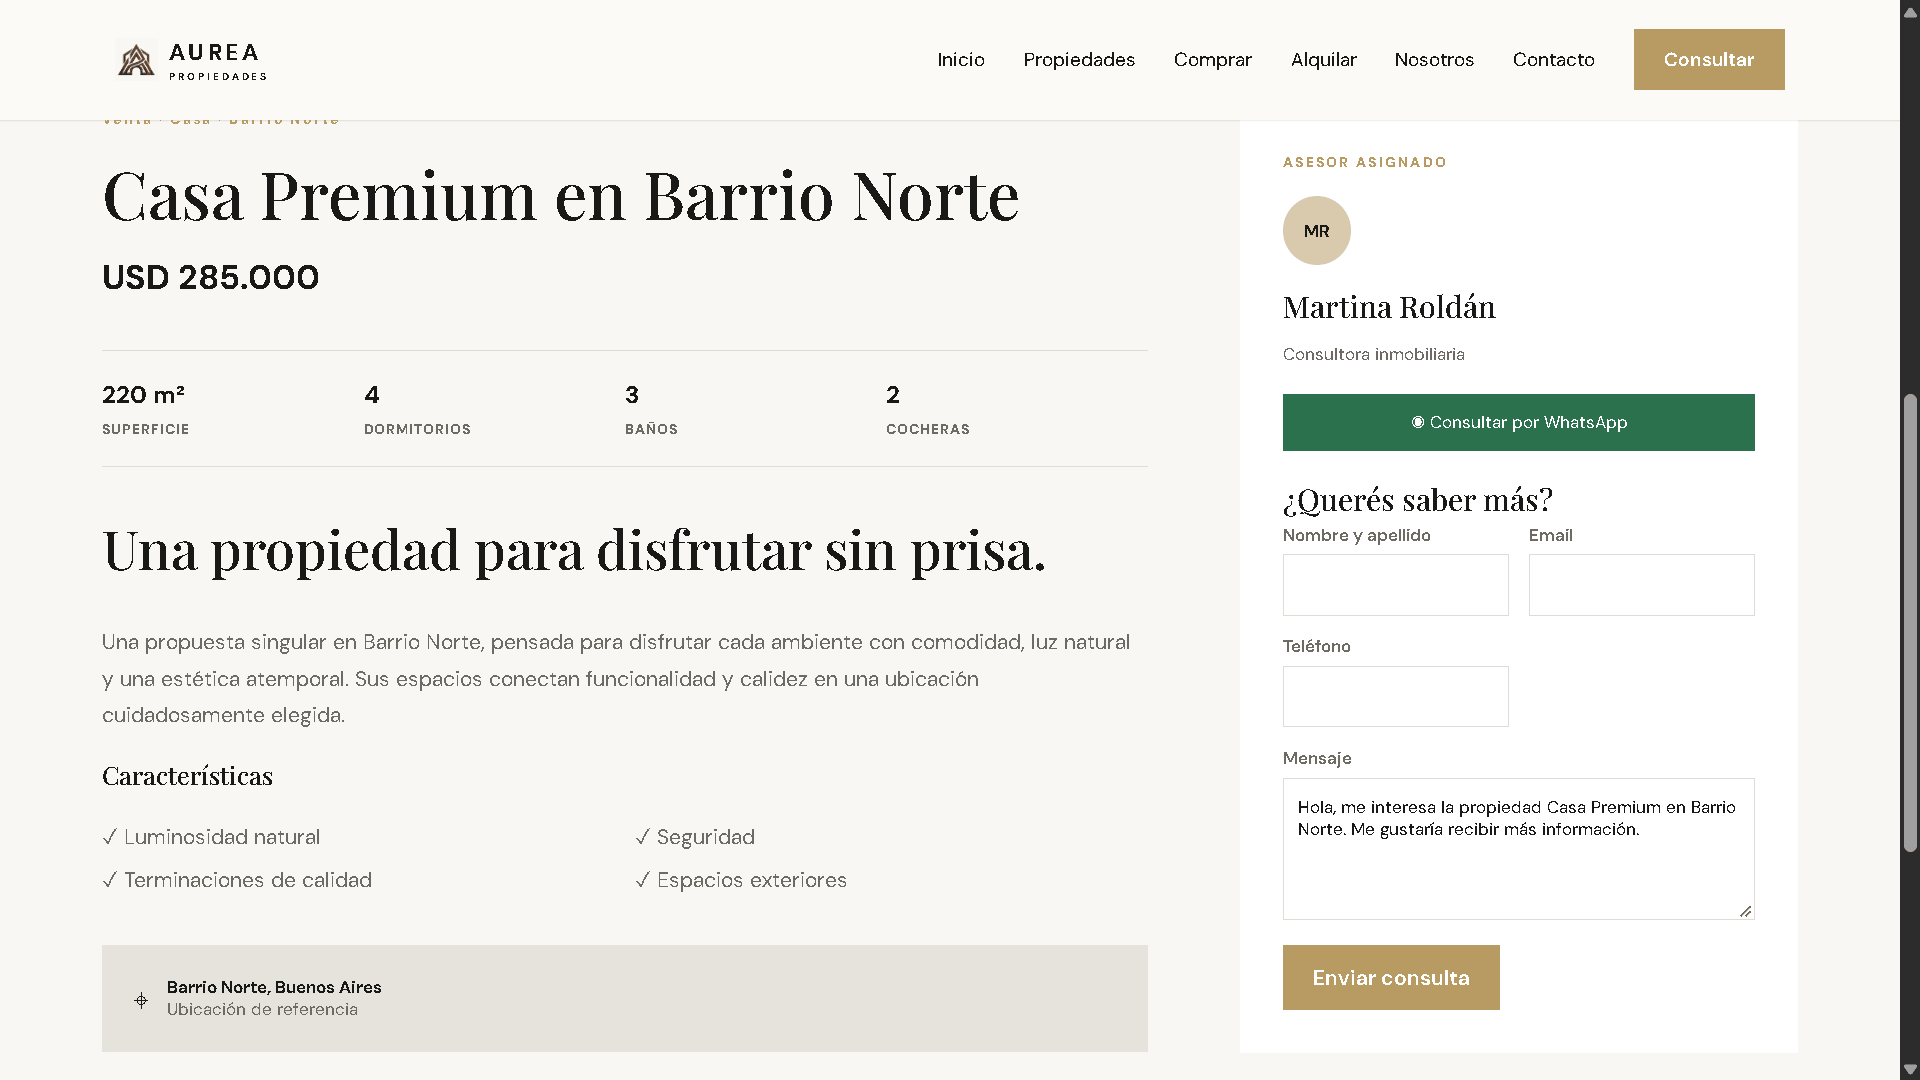Click the Seguridad feature text

[x=705, y=837]
